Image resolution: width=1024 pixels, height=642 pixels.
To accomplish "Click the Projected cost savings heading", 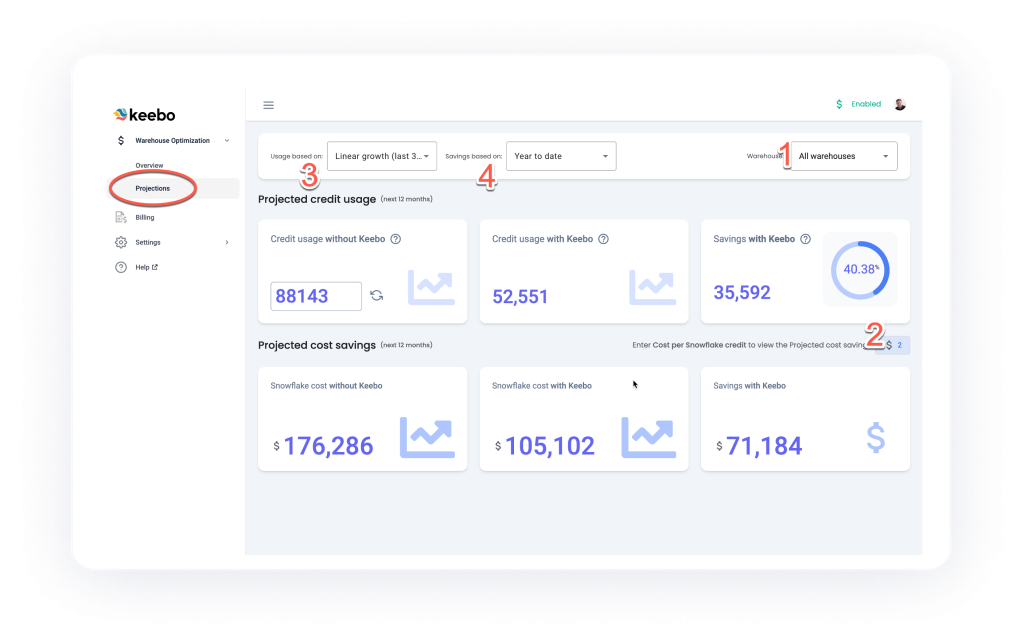I will pyautogui.click(x=317, y=345).
